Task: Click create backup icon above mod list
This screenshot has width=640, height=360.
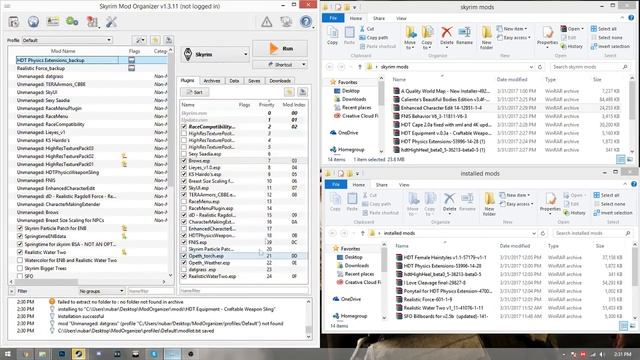Action: [168, 40]
